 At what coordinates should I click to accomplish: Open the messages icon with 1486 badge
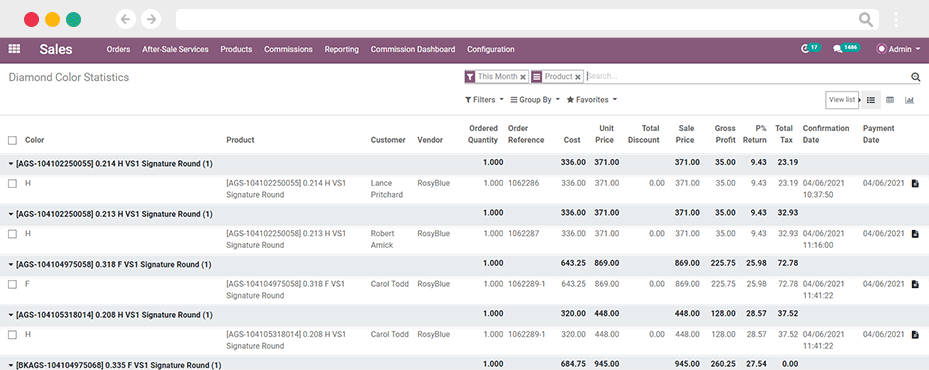click(847, 49)
